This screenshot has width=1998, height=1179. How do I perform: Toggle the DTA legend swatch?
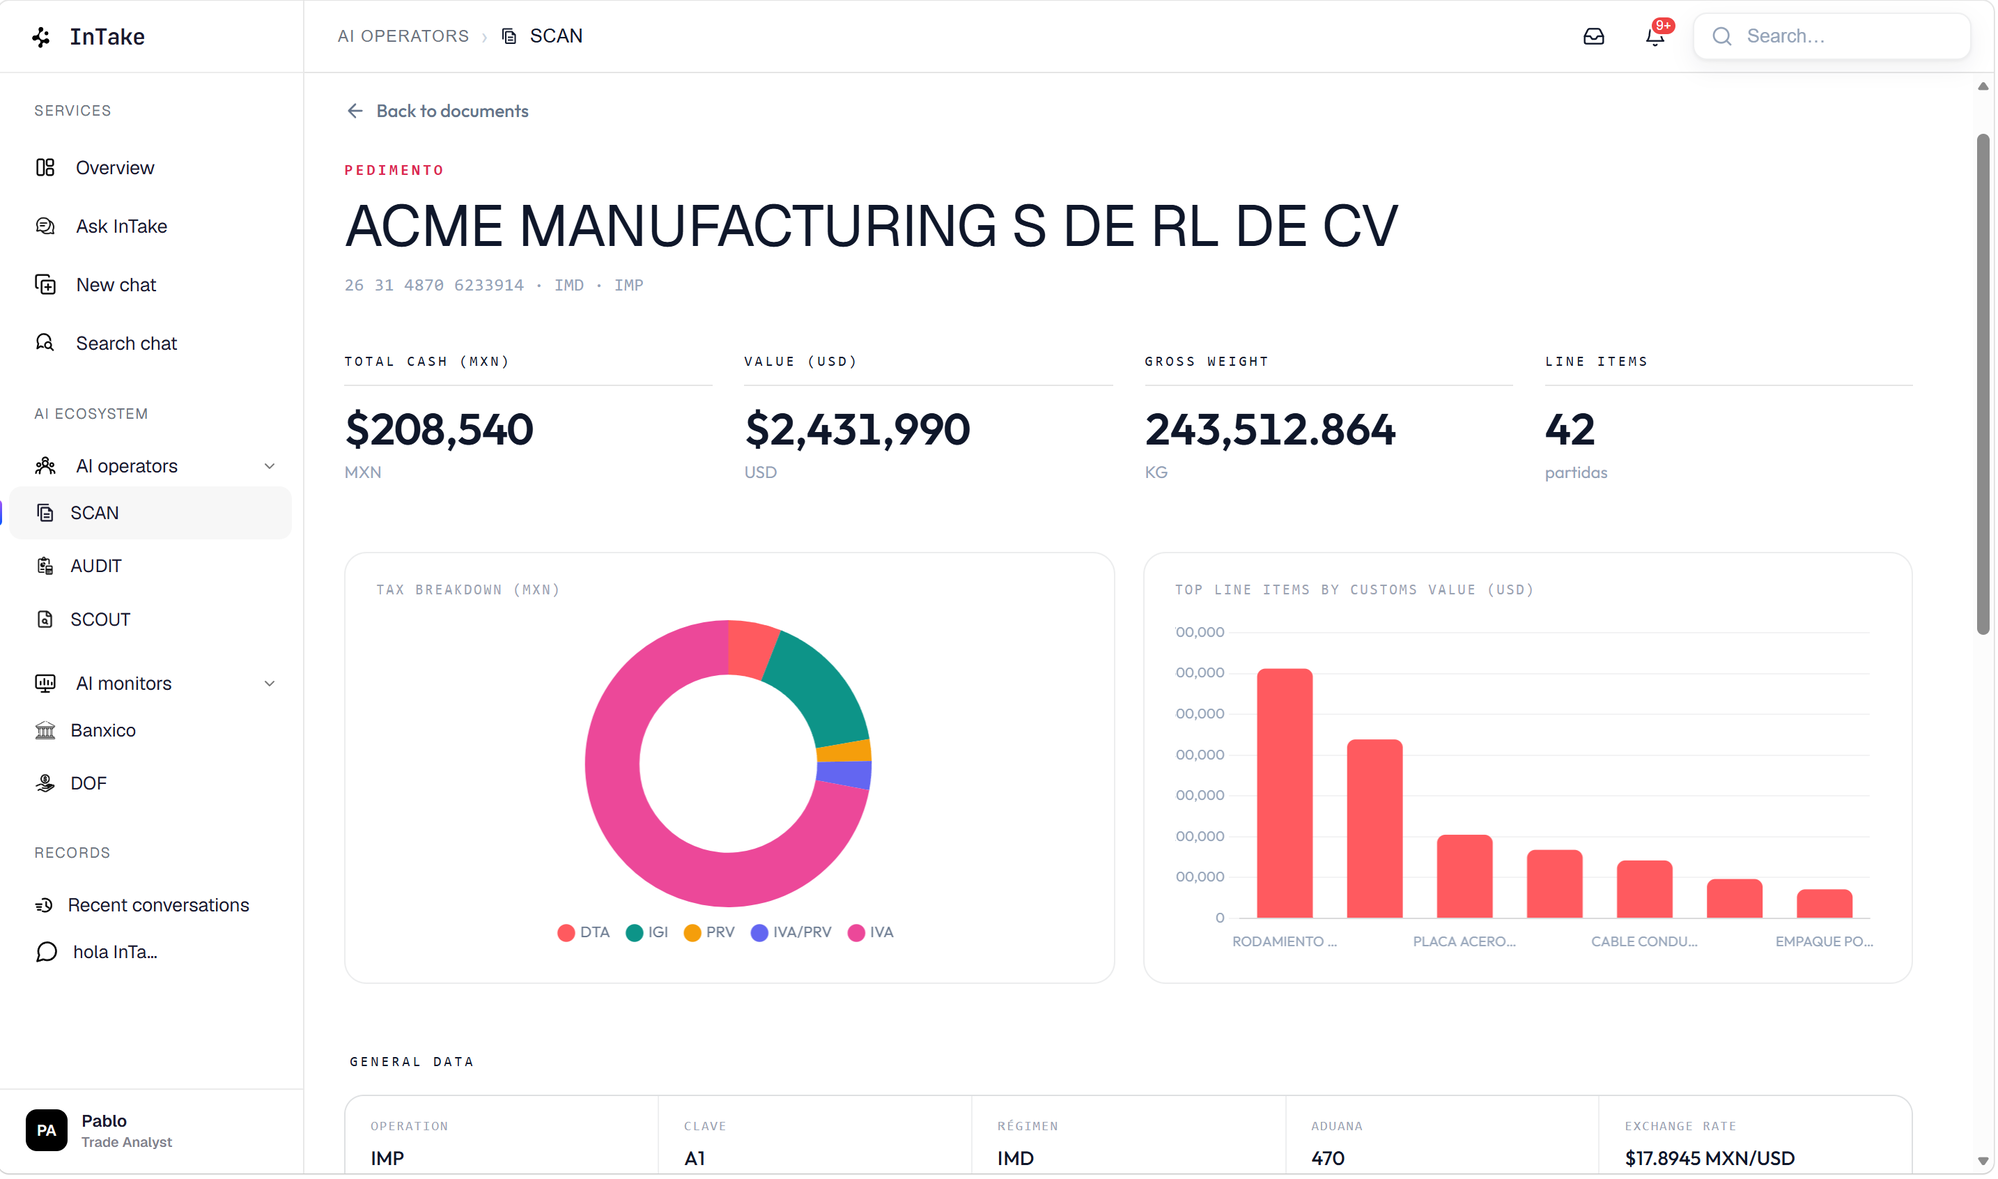point(567,934)
